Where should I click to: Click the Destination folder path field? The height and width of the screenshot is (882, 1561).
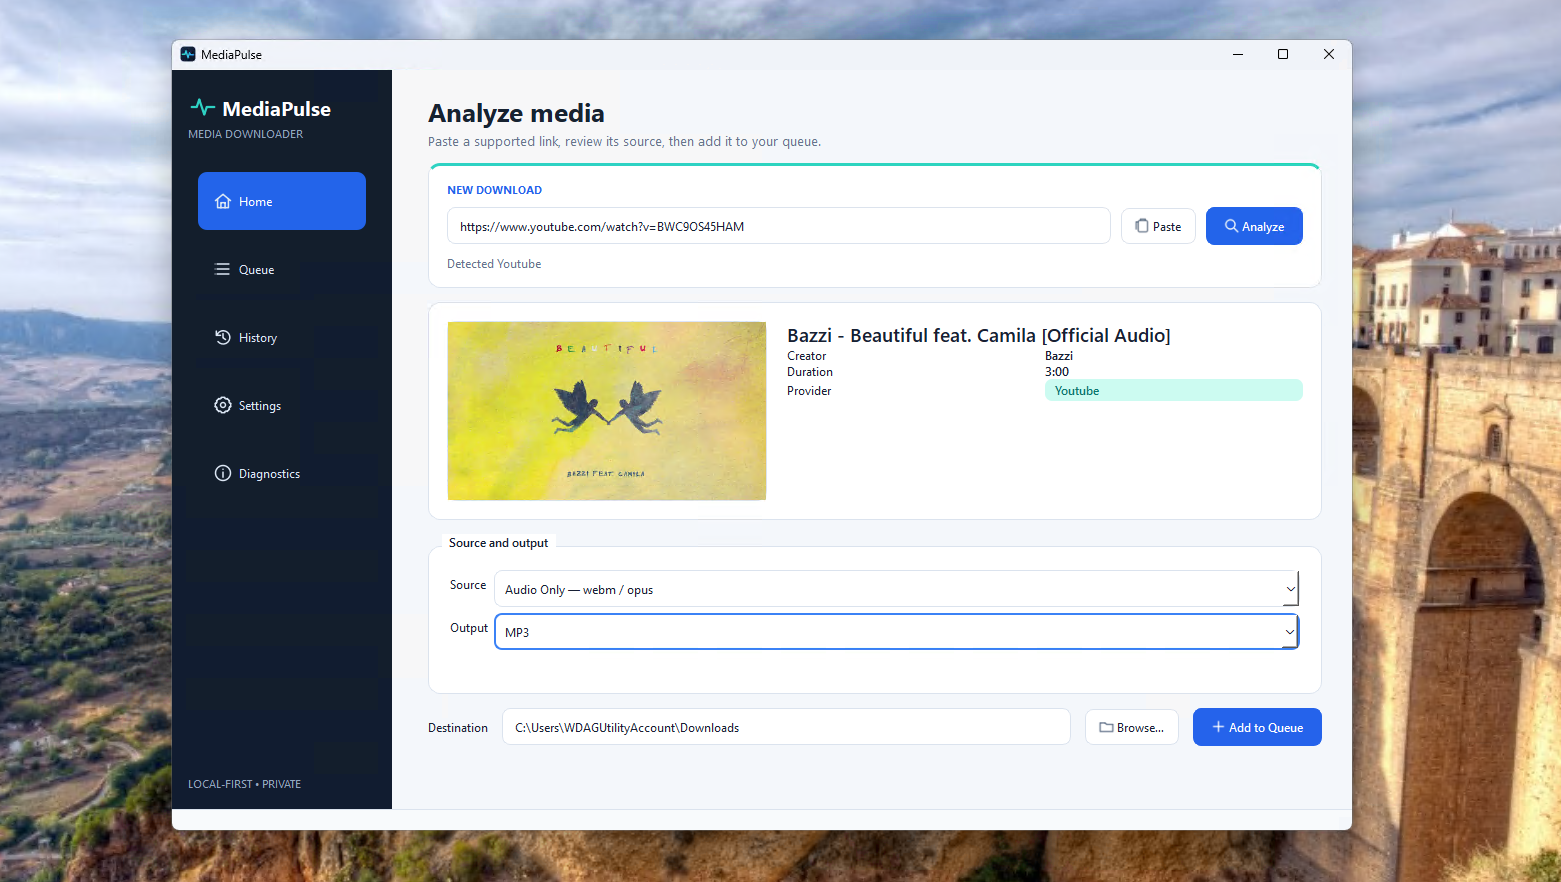786,727
